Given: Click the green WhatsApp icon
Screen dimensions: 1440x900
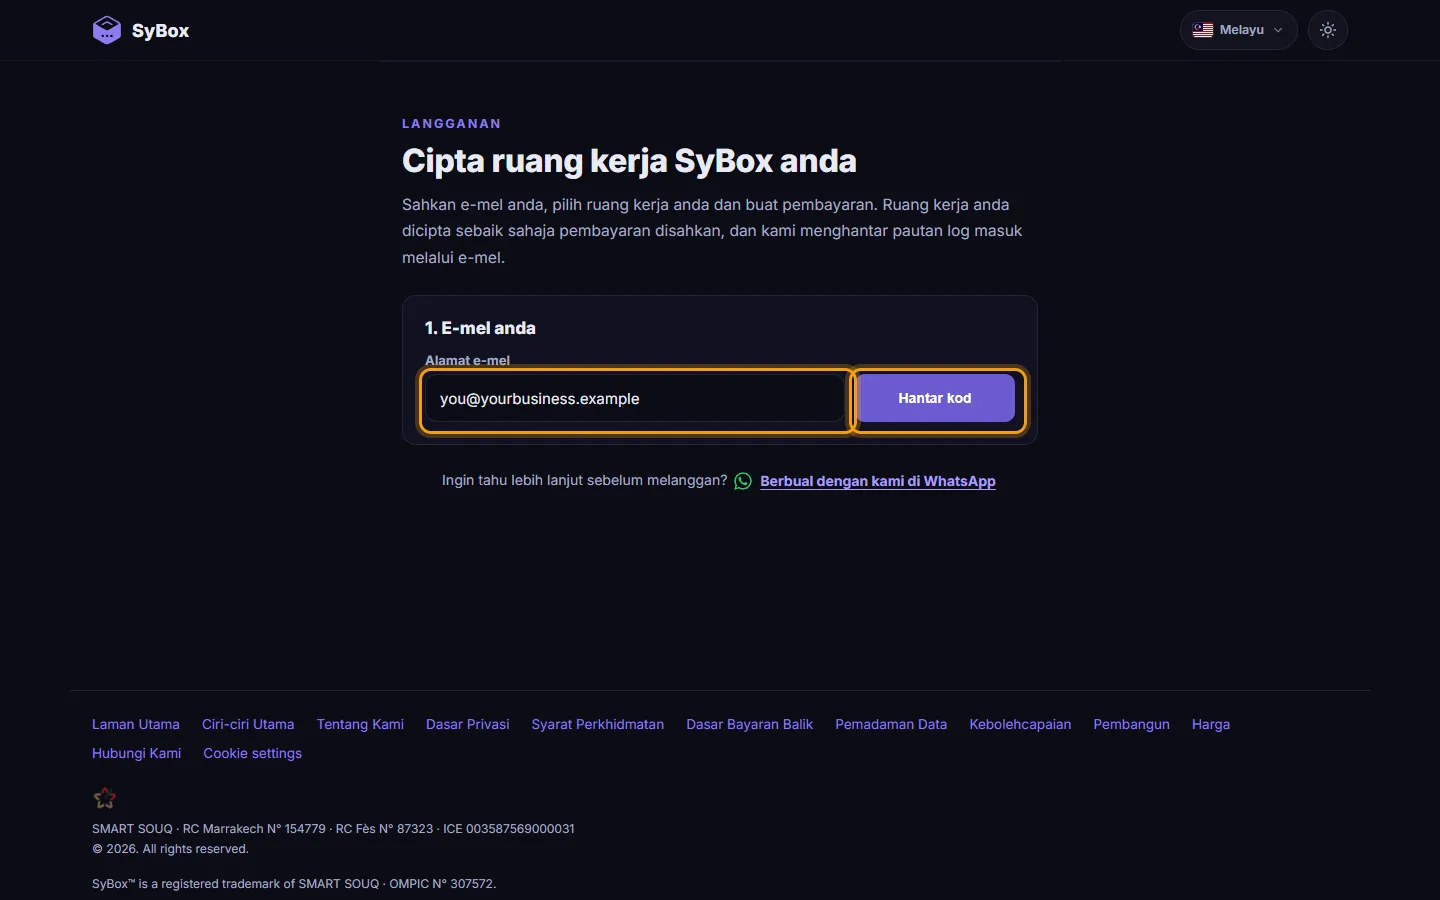Looking at the screenshot, I should (x=743, y=481).
